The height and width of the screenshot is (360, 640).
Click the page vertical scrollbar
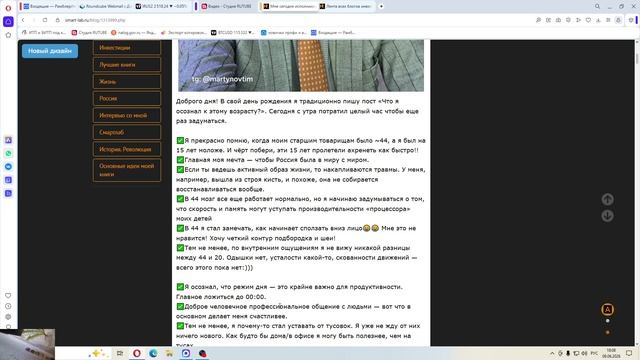pos(637,192)
